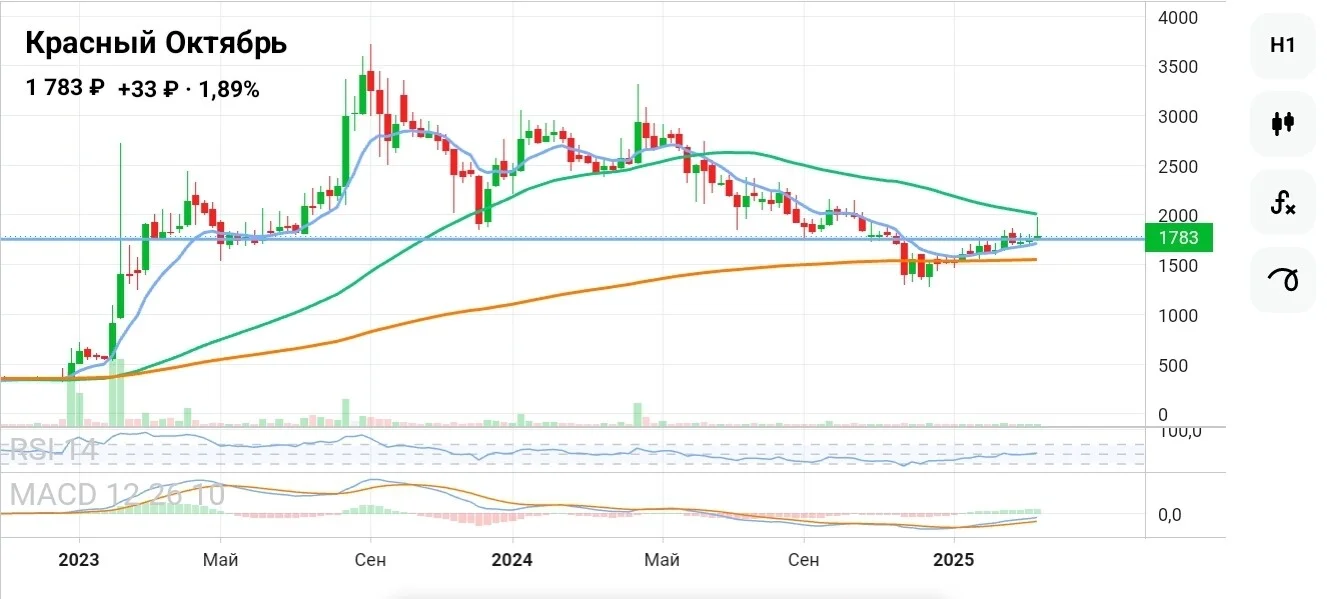Click the green 1783 price tag
The image size is (1327, 599).
[x=1178, y=238]
